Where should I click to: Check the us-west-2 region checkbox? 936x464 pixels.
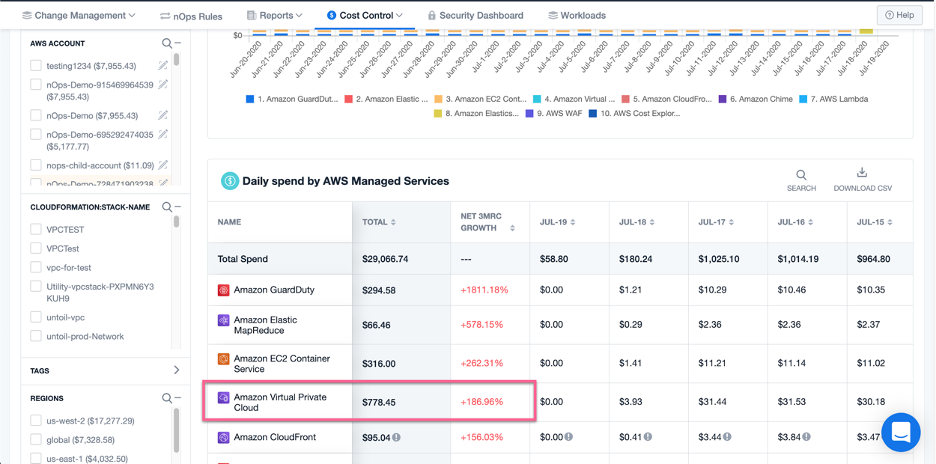(x=36, y=420)
